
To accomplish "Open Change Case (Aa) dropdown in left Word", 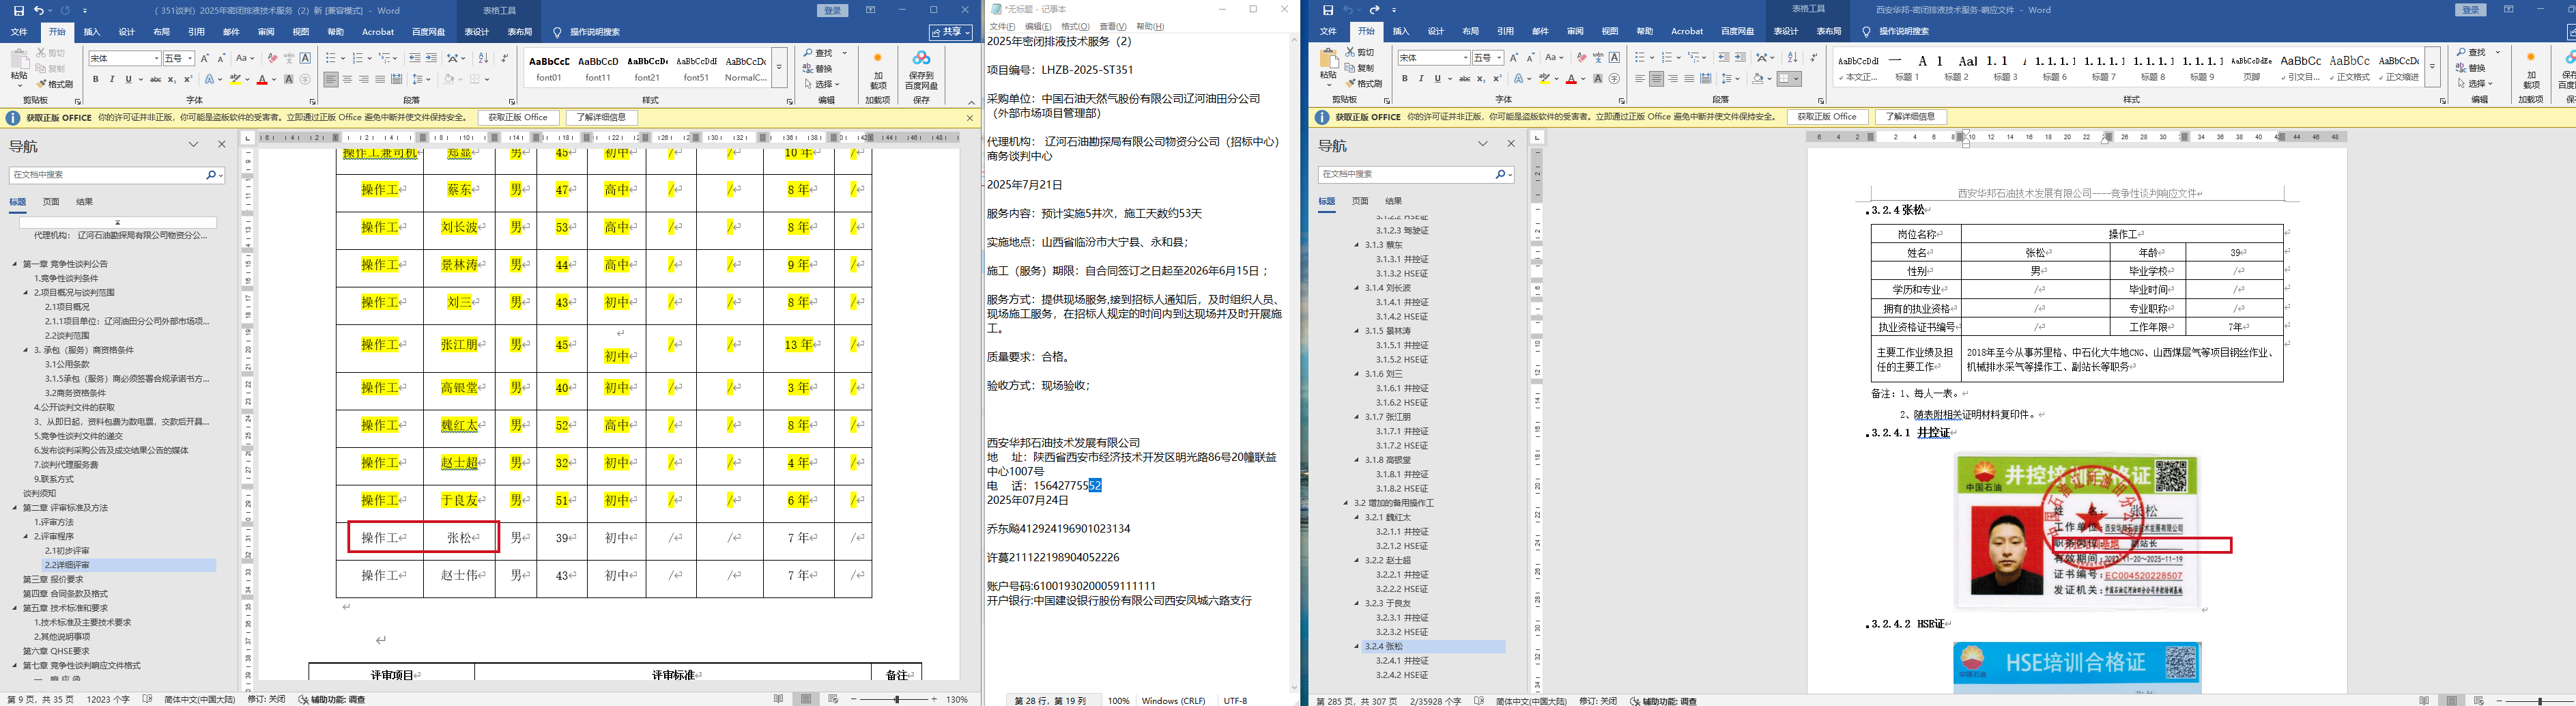I will 245,58.
